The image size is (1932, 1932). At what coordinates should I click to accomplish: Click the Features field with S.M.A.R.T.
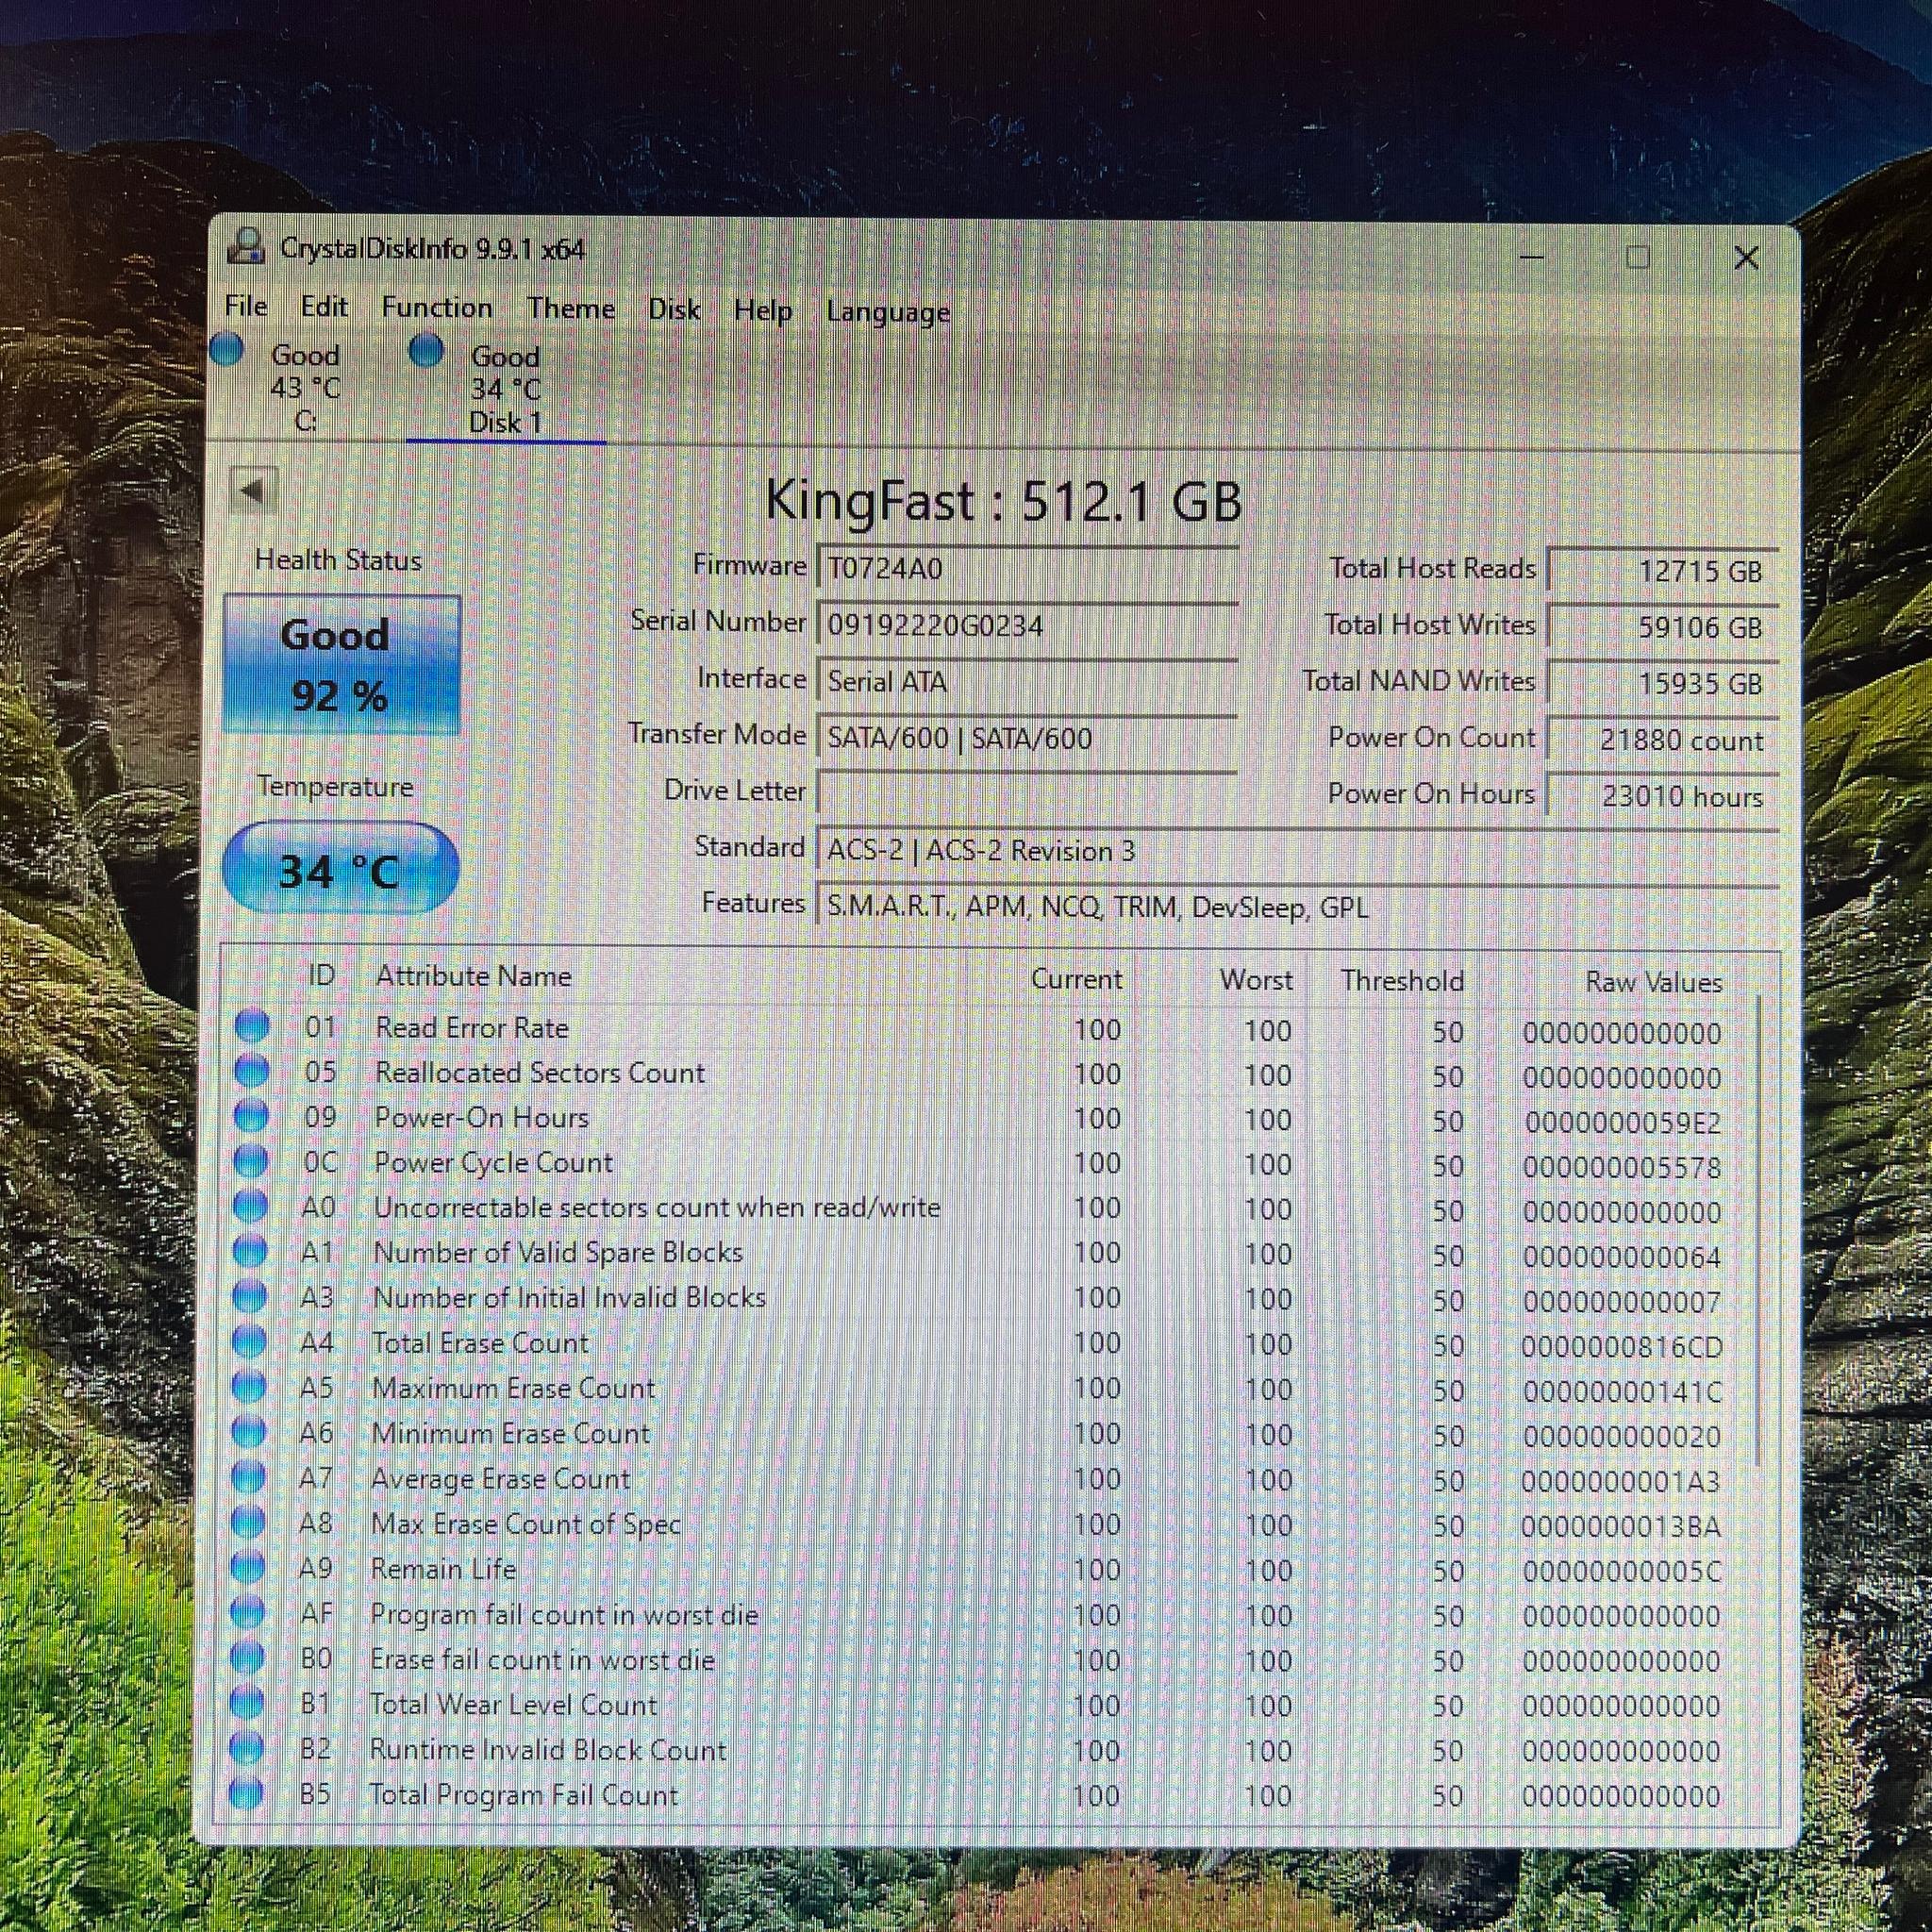[1297, 907]
